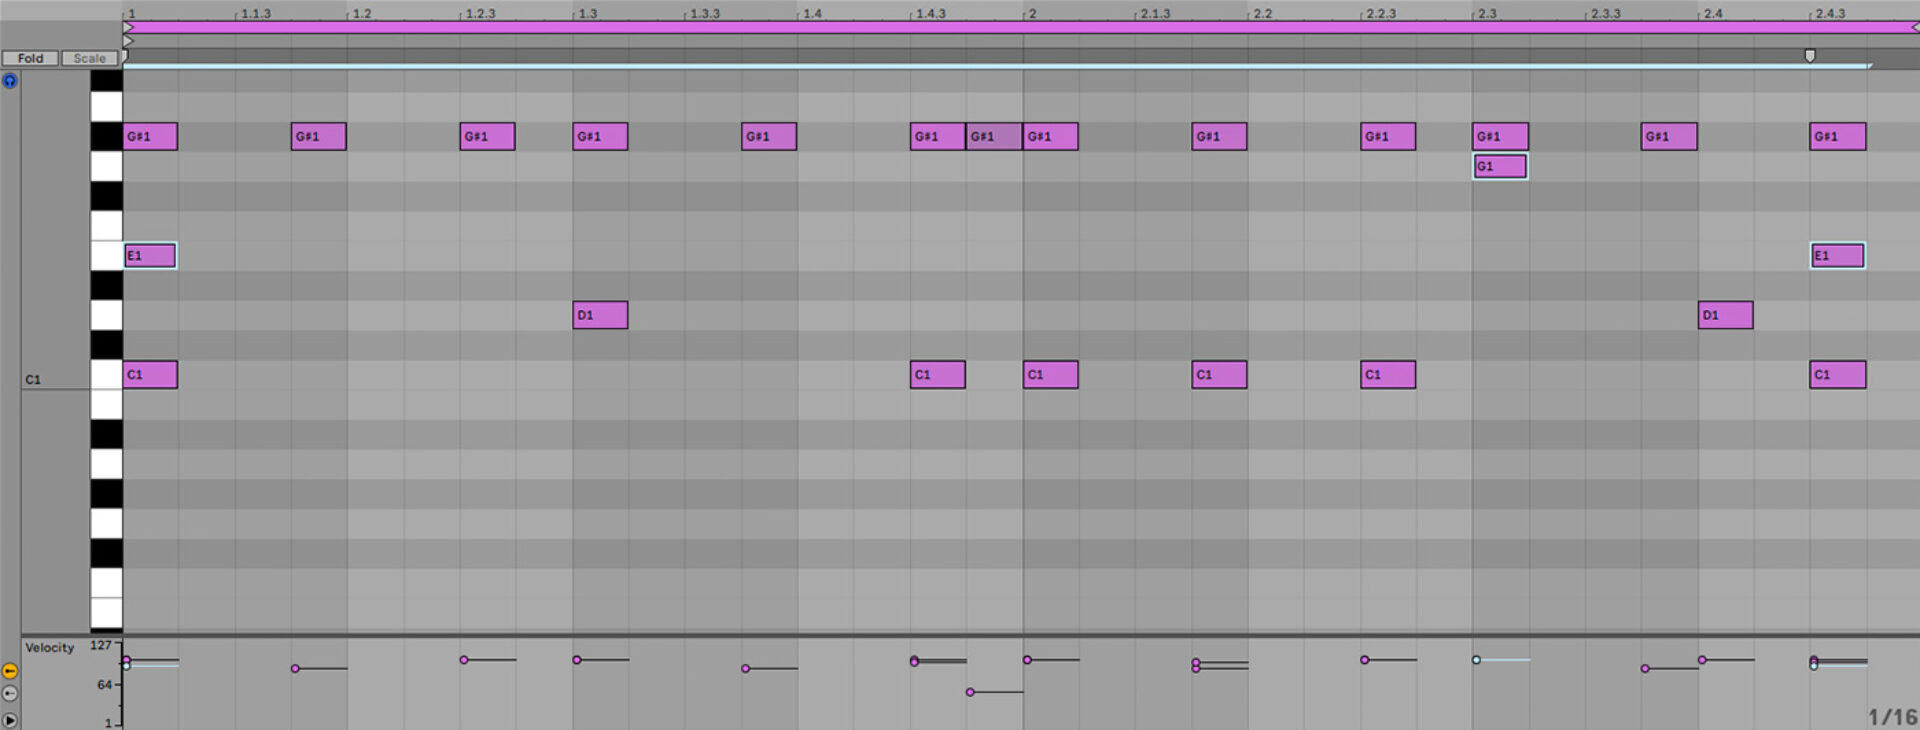
Task: Click the G1 note at bar 2.3
Action: coord(1500,166)
